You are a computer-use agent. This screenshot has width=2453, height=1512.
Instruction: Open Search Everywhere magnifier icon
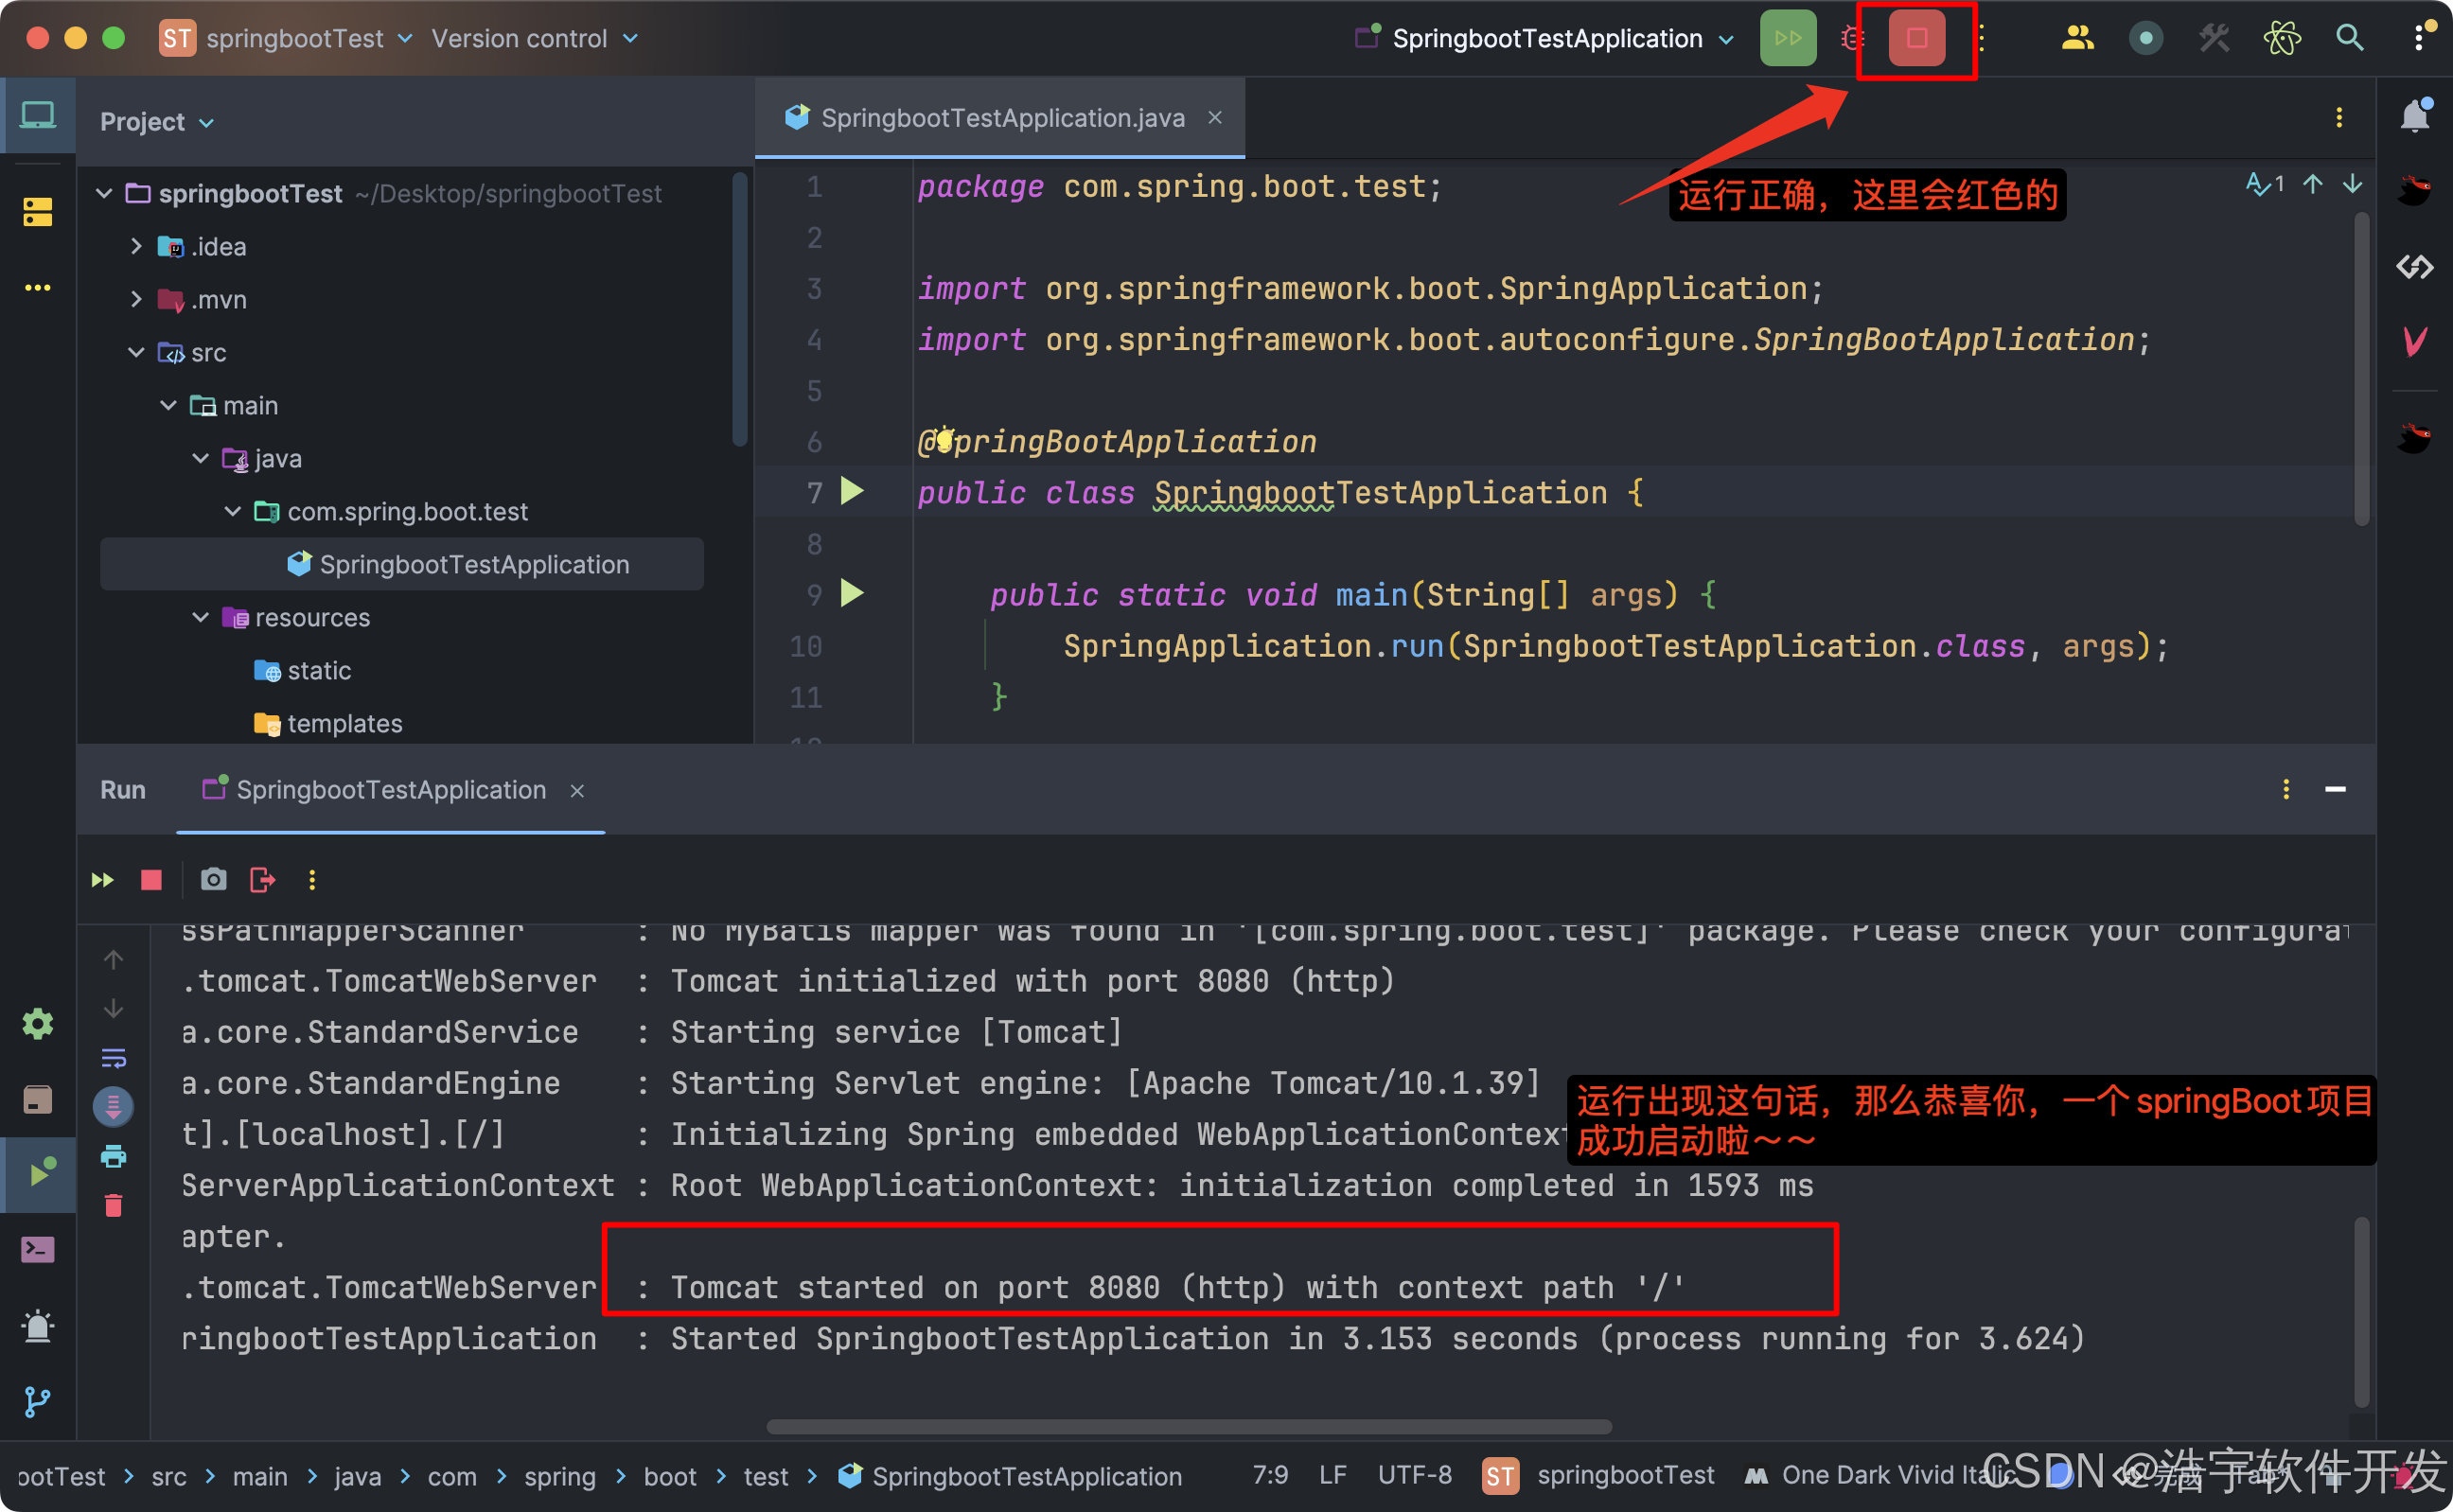pos(2349,39)
